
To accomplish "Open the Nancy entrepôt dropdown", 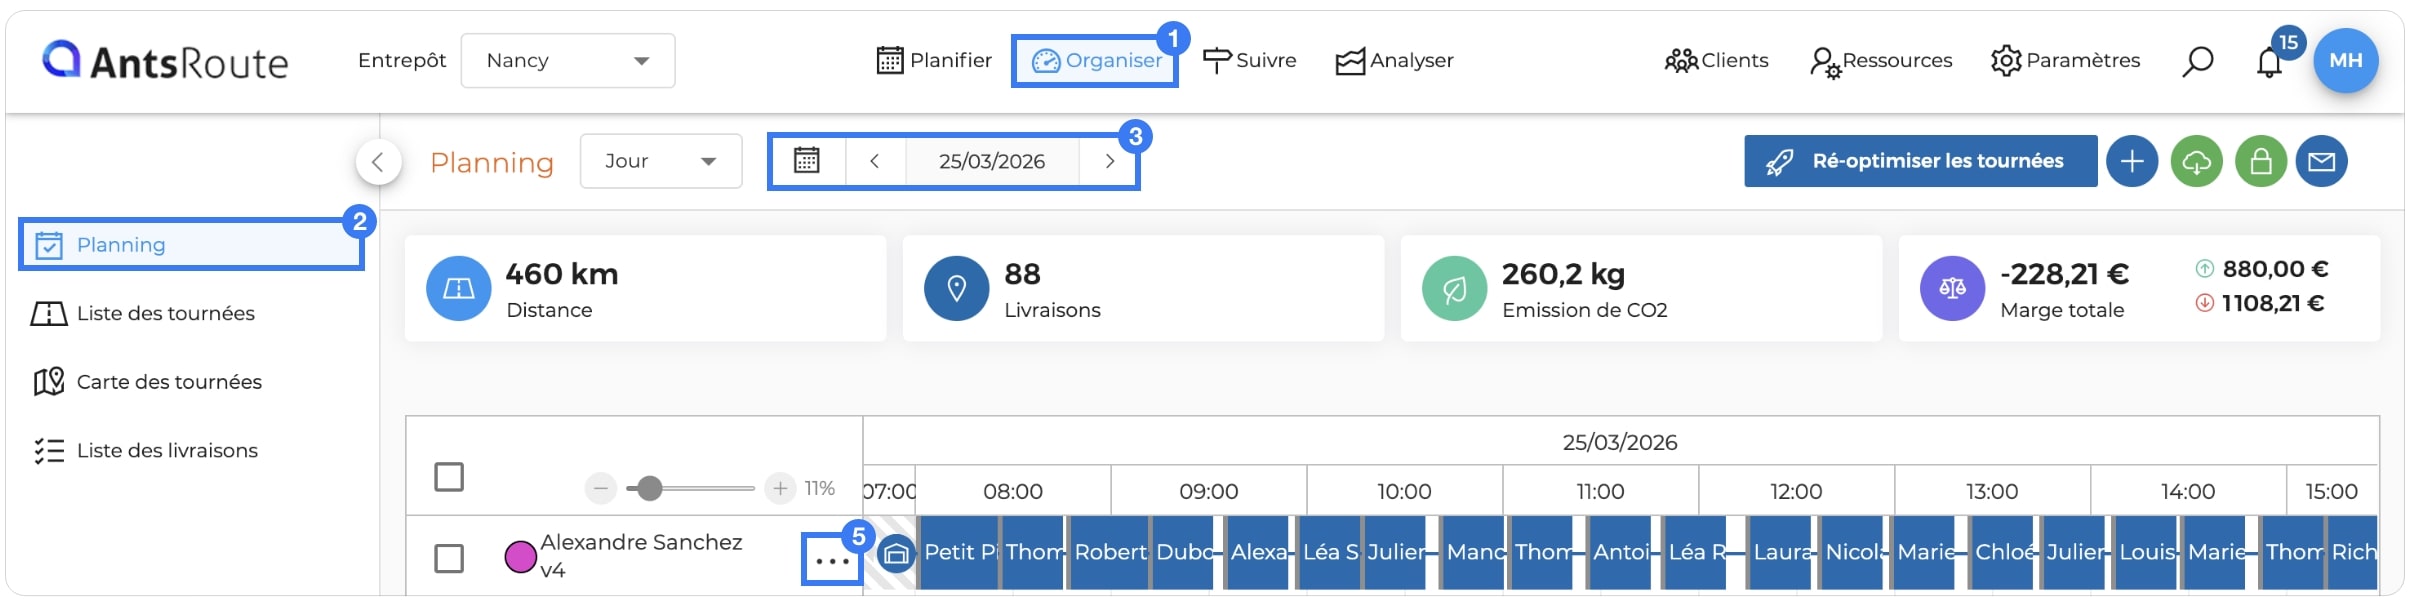I will 567,61.
